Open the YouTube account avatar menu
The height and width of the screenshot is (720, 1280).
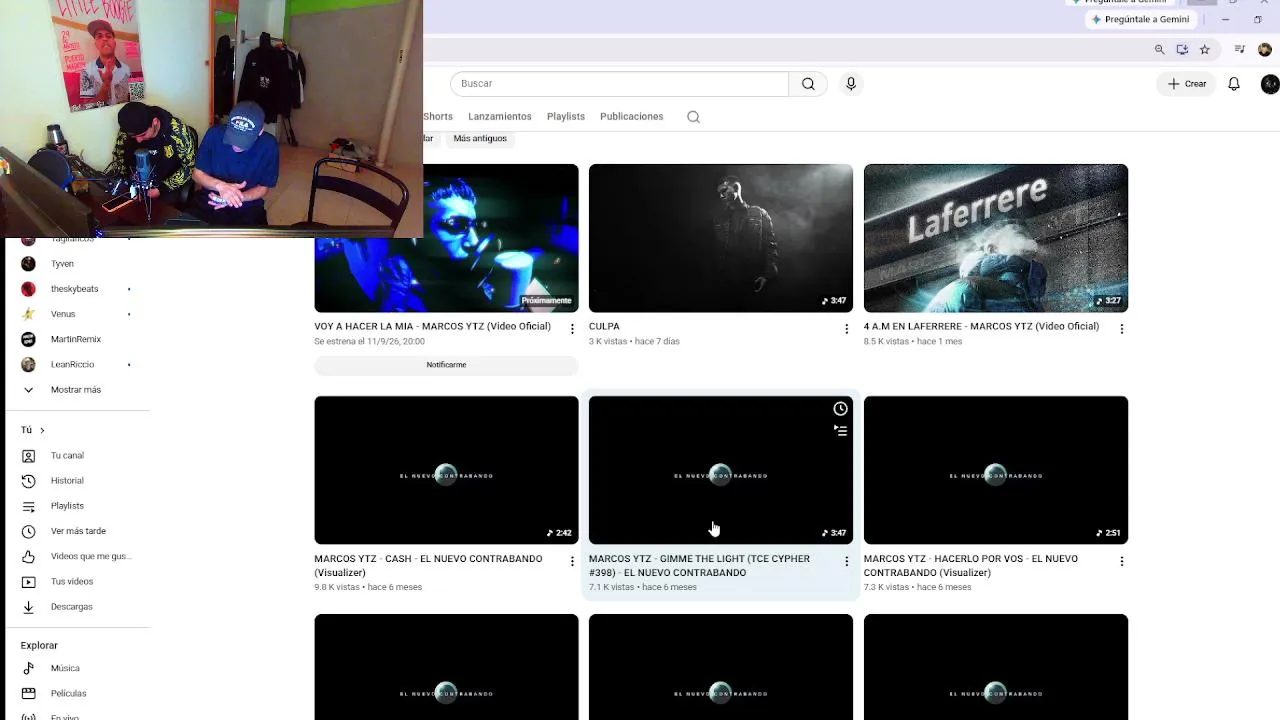[1270, 84]
